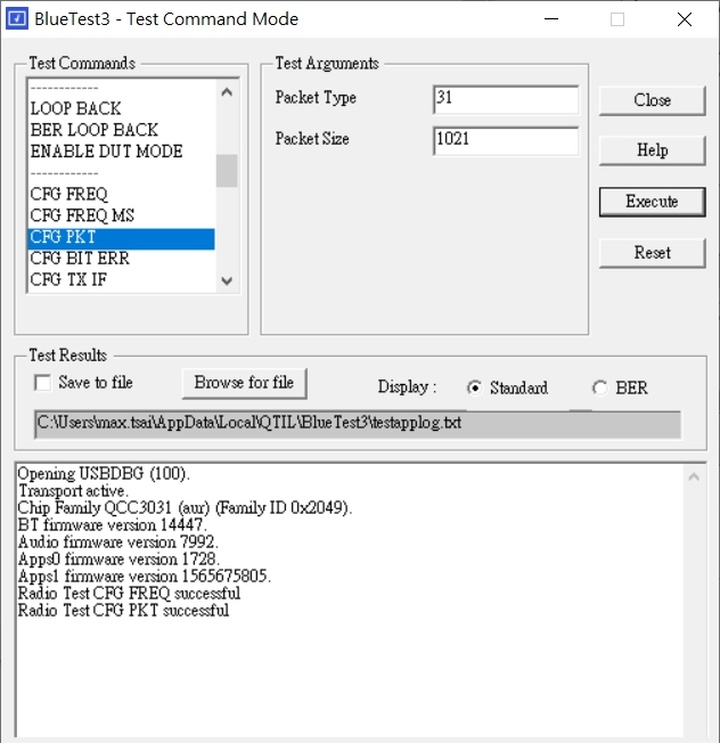Click 'Radio Test CFG PKT successful' log line
The width and height of the screenshot is (720, 743).
tap(123, 610)
